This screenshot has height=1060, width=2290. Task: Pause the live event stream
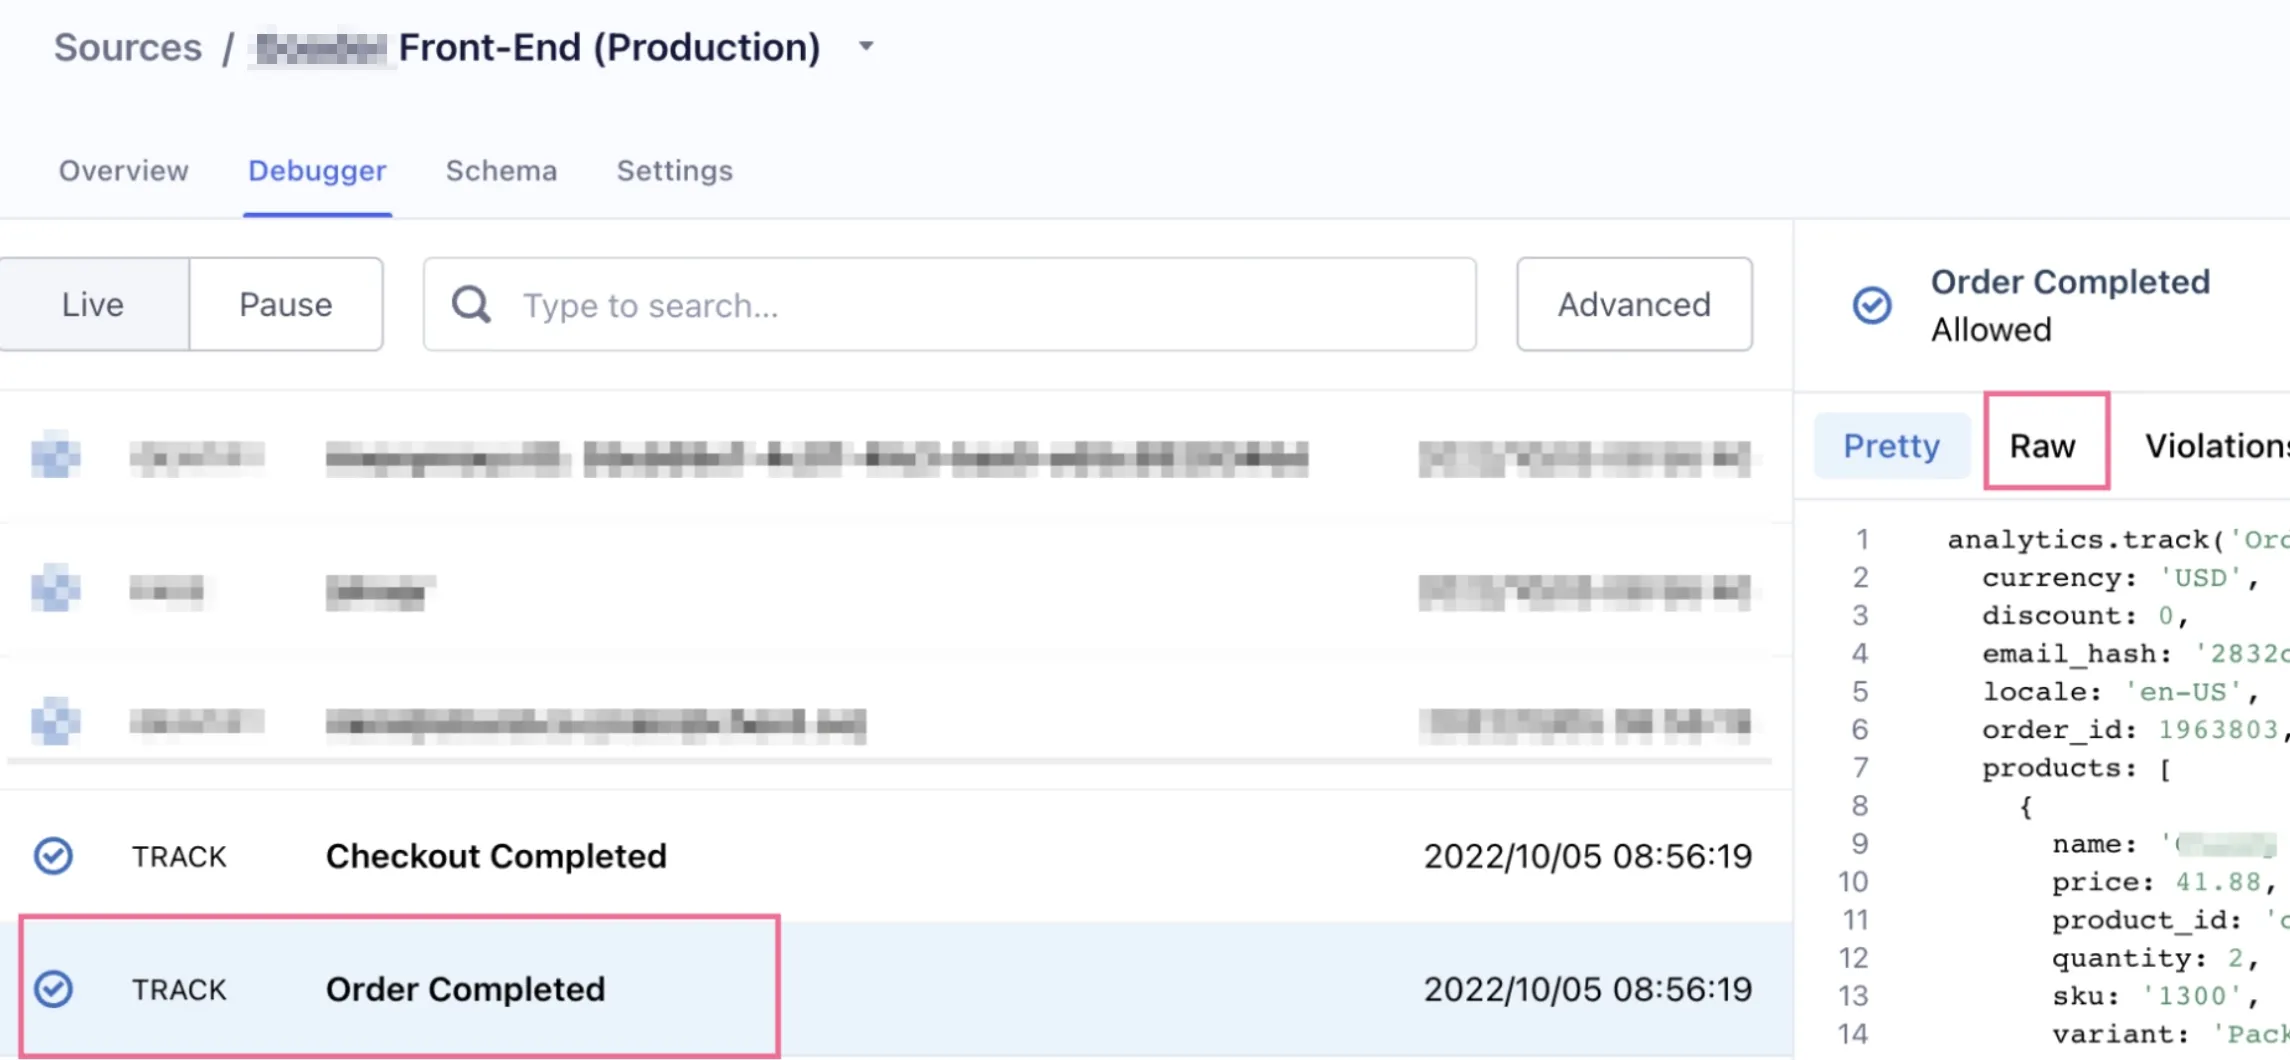(x=286, y=304)
